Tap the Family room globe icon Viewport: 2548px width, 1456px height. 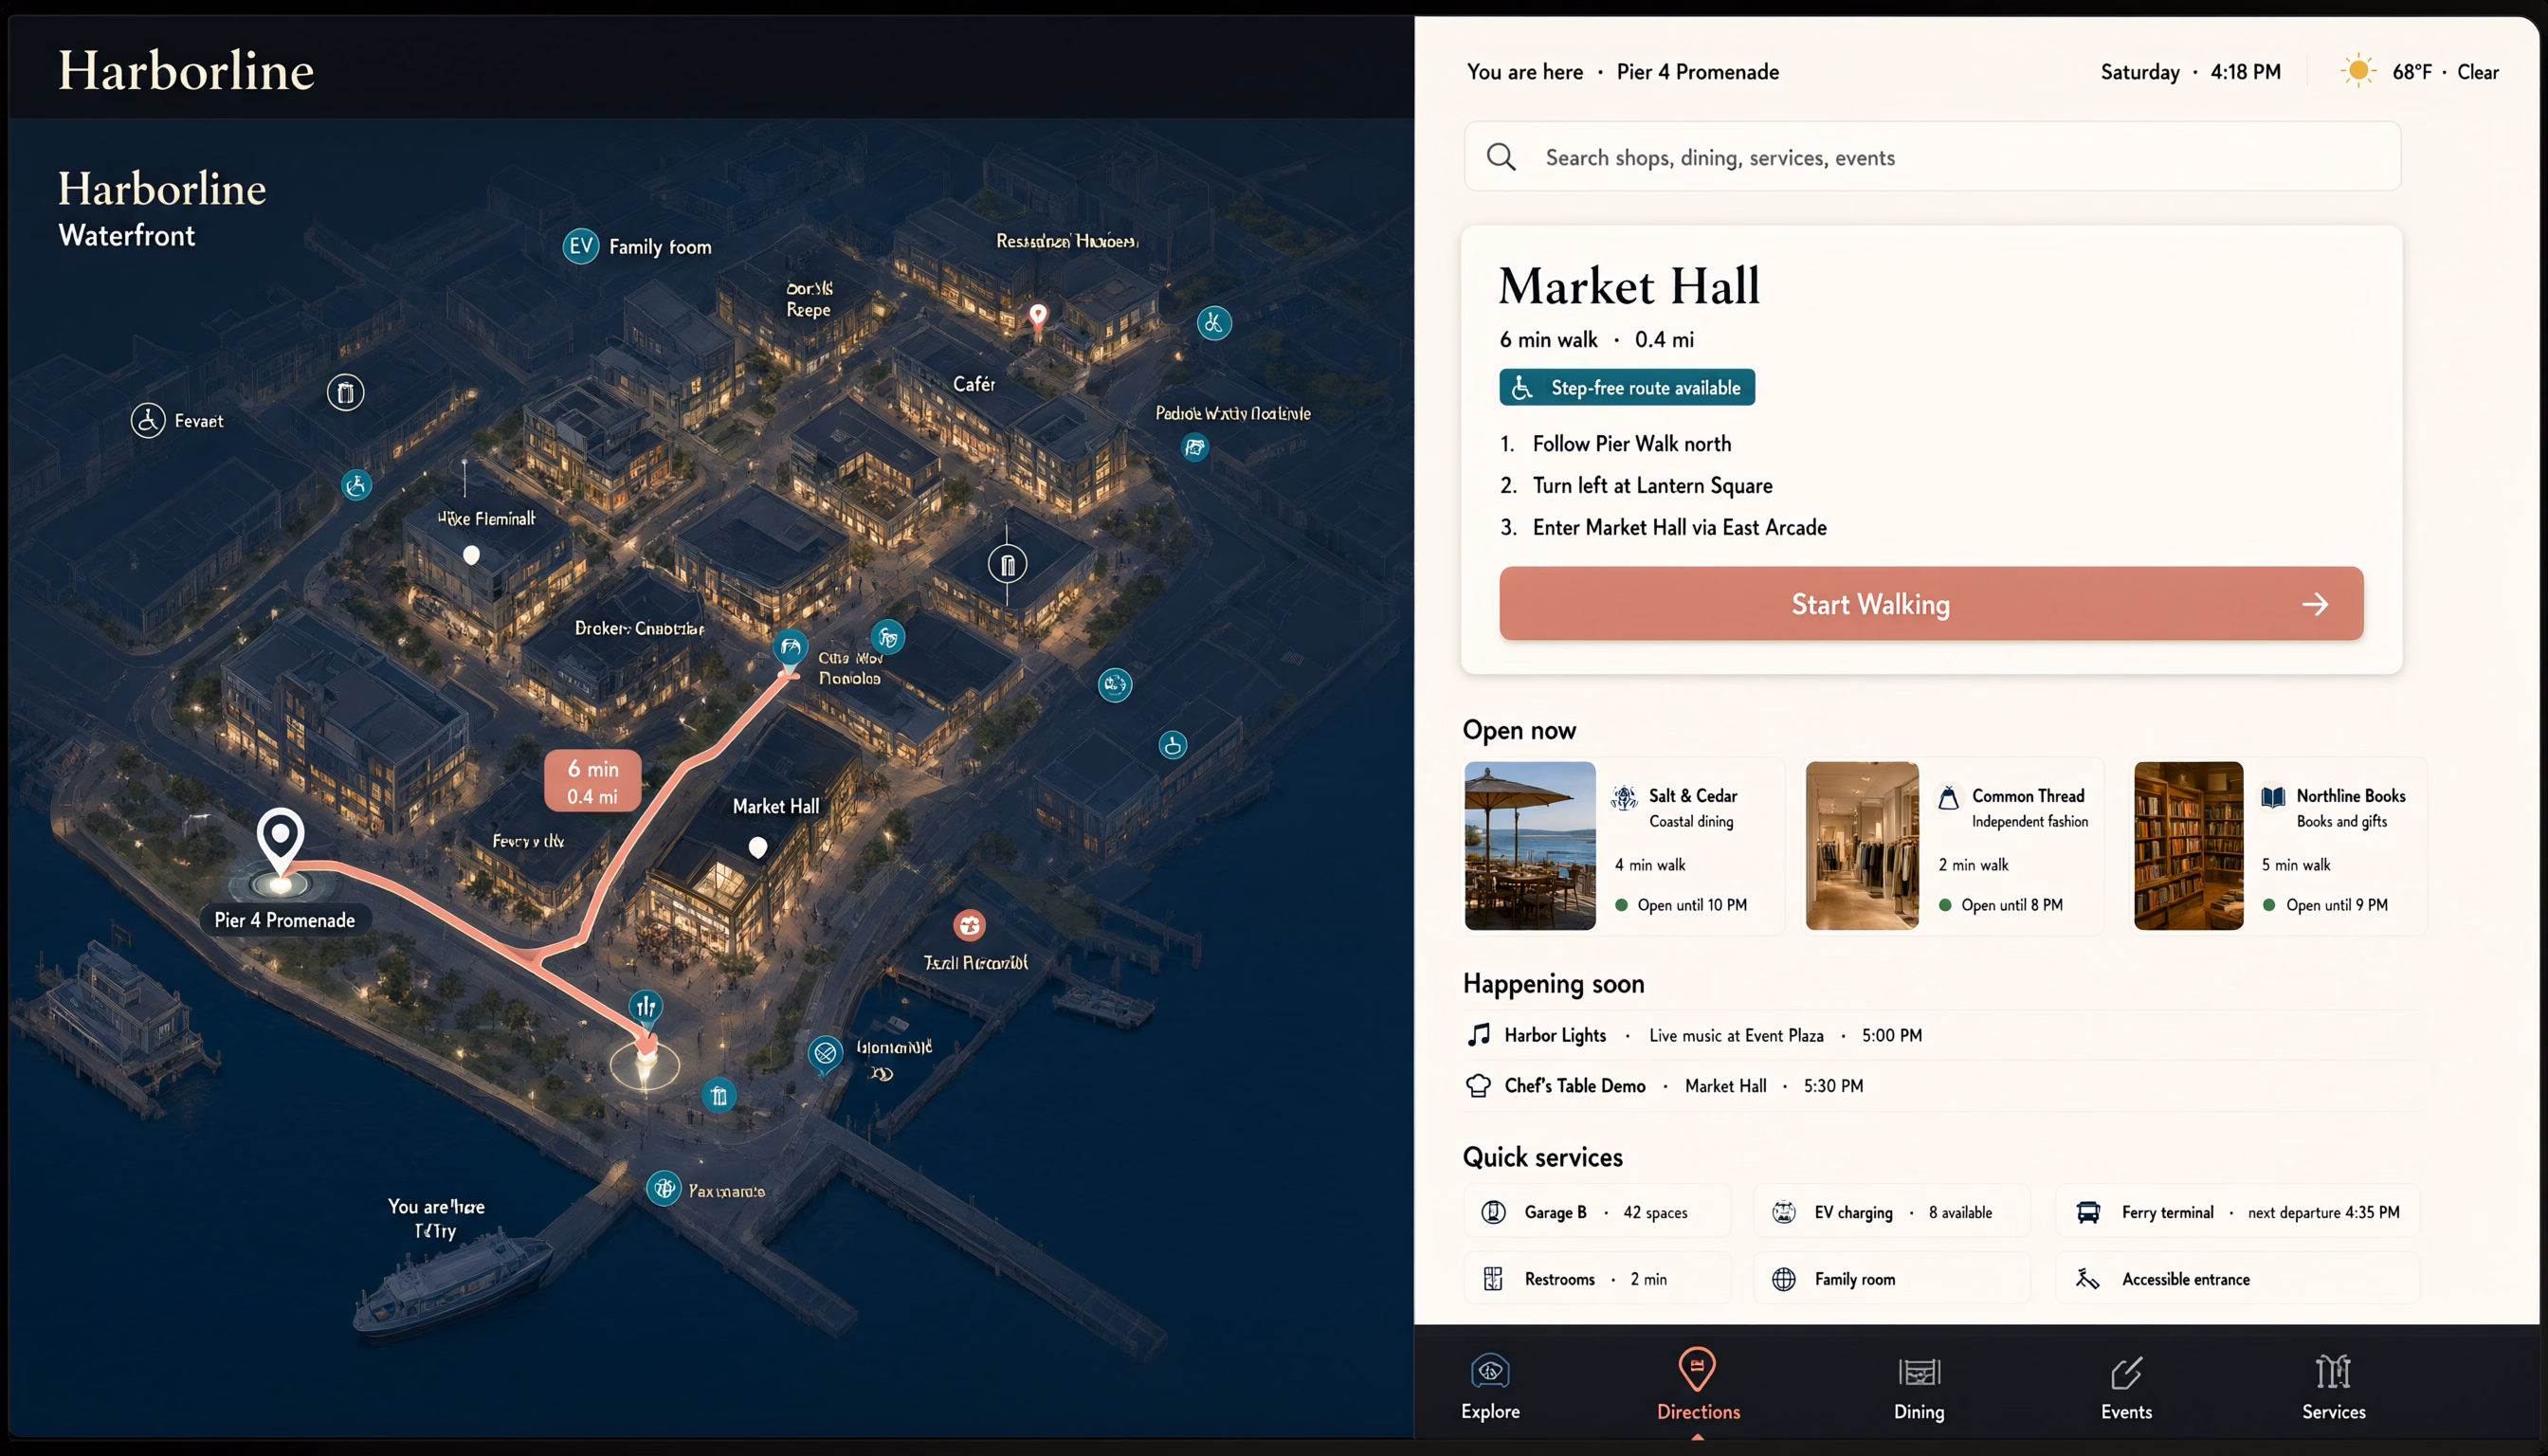[x=1784, y=1279]
